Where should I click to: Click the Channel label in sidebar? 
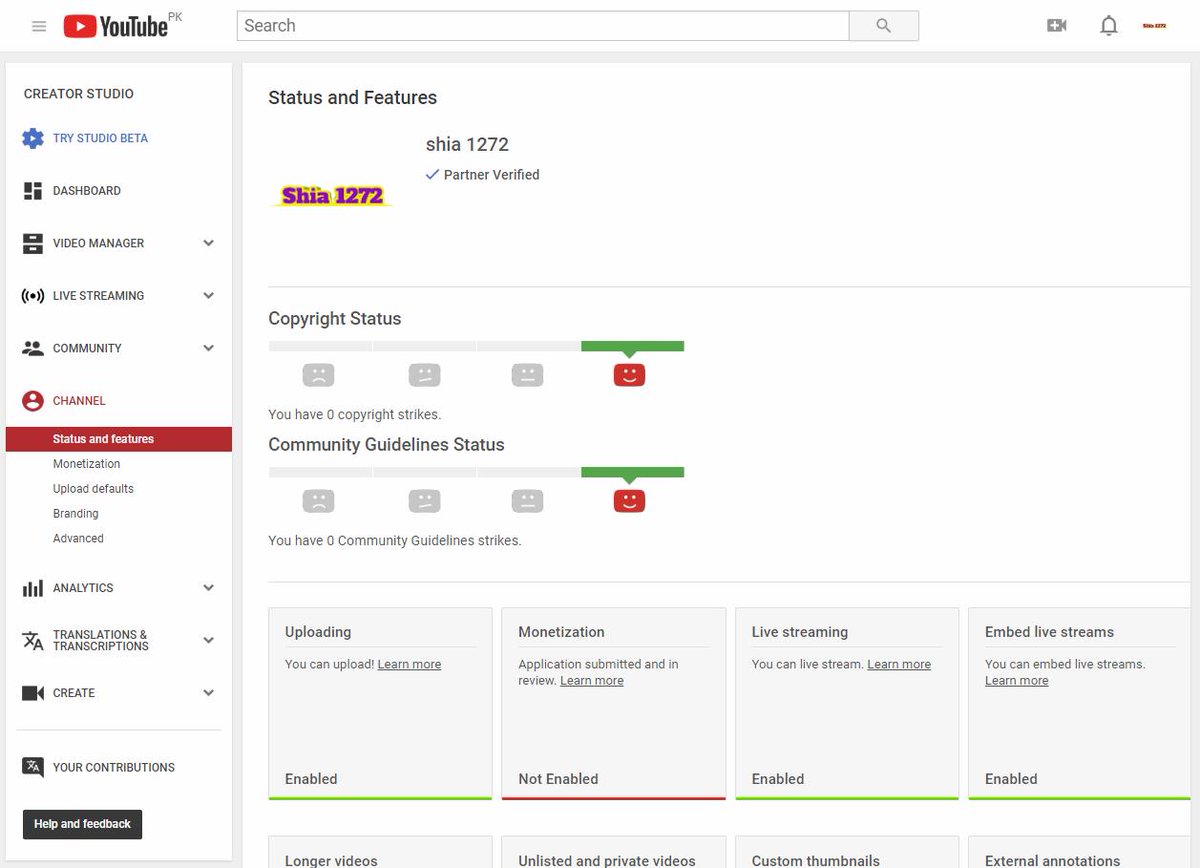click(79, 401)
